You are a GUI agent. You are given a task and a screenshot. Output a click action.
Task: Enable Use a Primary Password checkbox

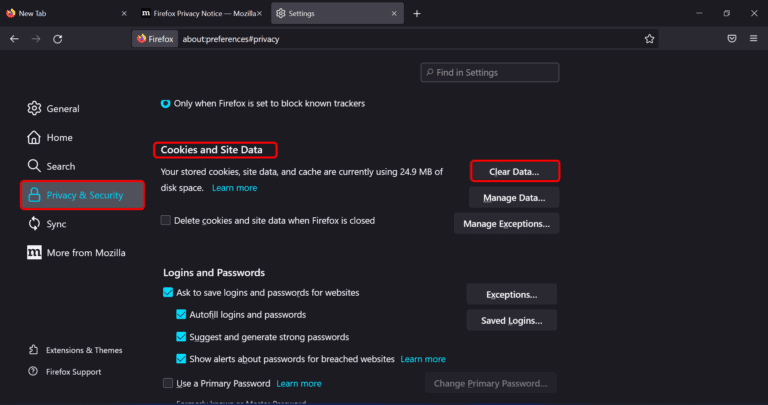(x=167, y=383)
